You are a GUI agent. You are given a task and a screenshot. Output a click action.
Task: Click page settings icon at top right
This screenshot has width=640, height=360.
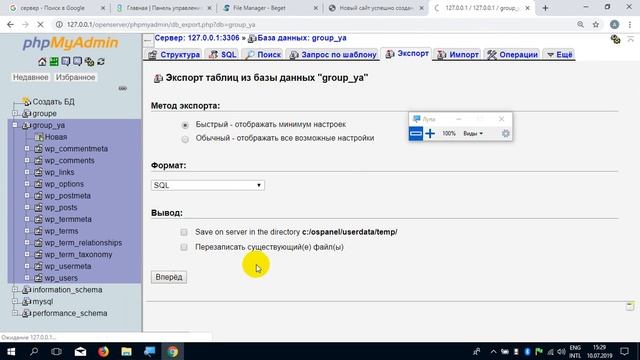[616, 39]
